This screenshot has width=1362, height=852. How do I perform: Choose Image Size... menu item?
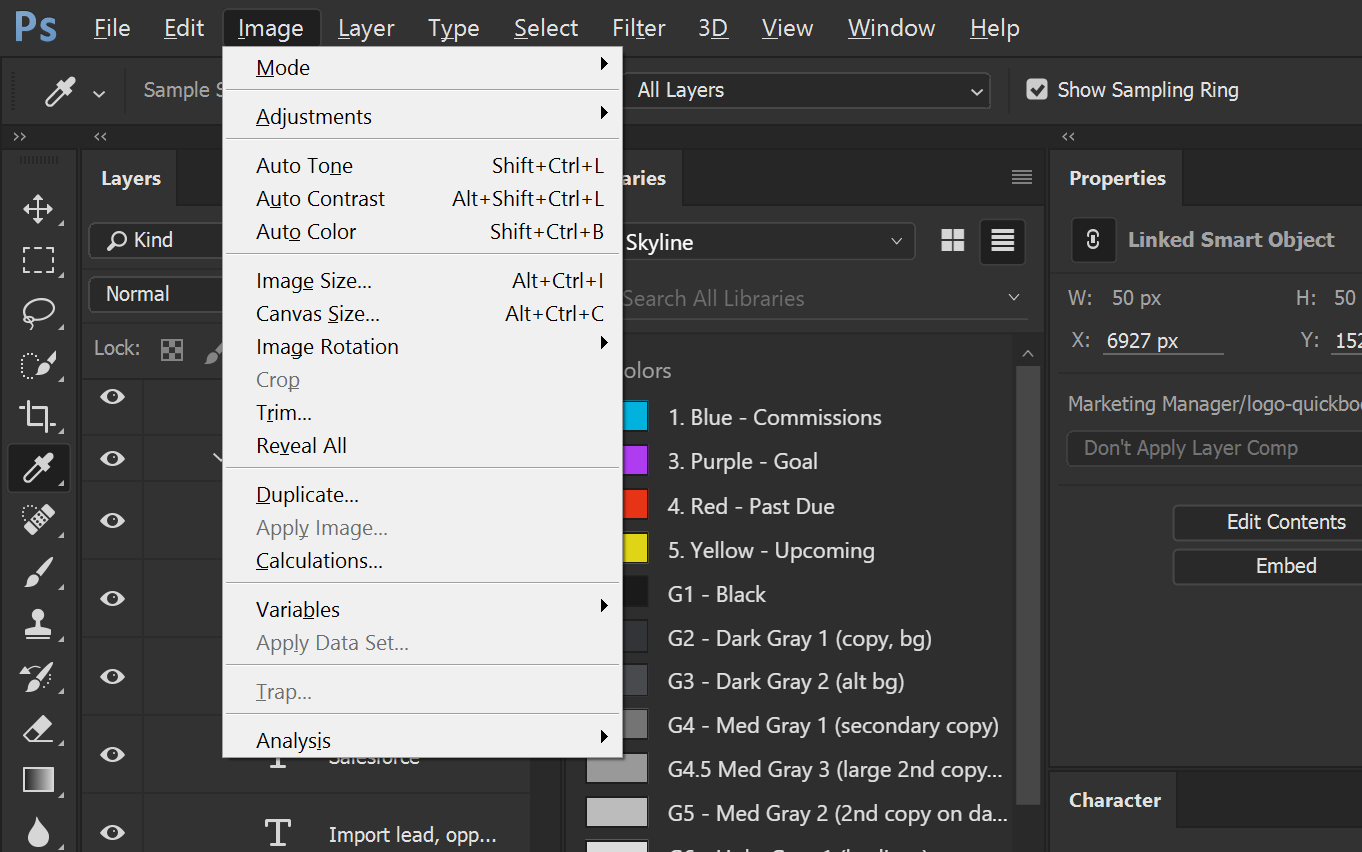click(422, 281)
